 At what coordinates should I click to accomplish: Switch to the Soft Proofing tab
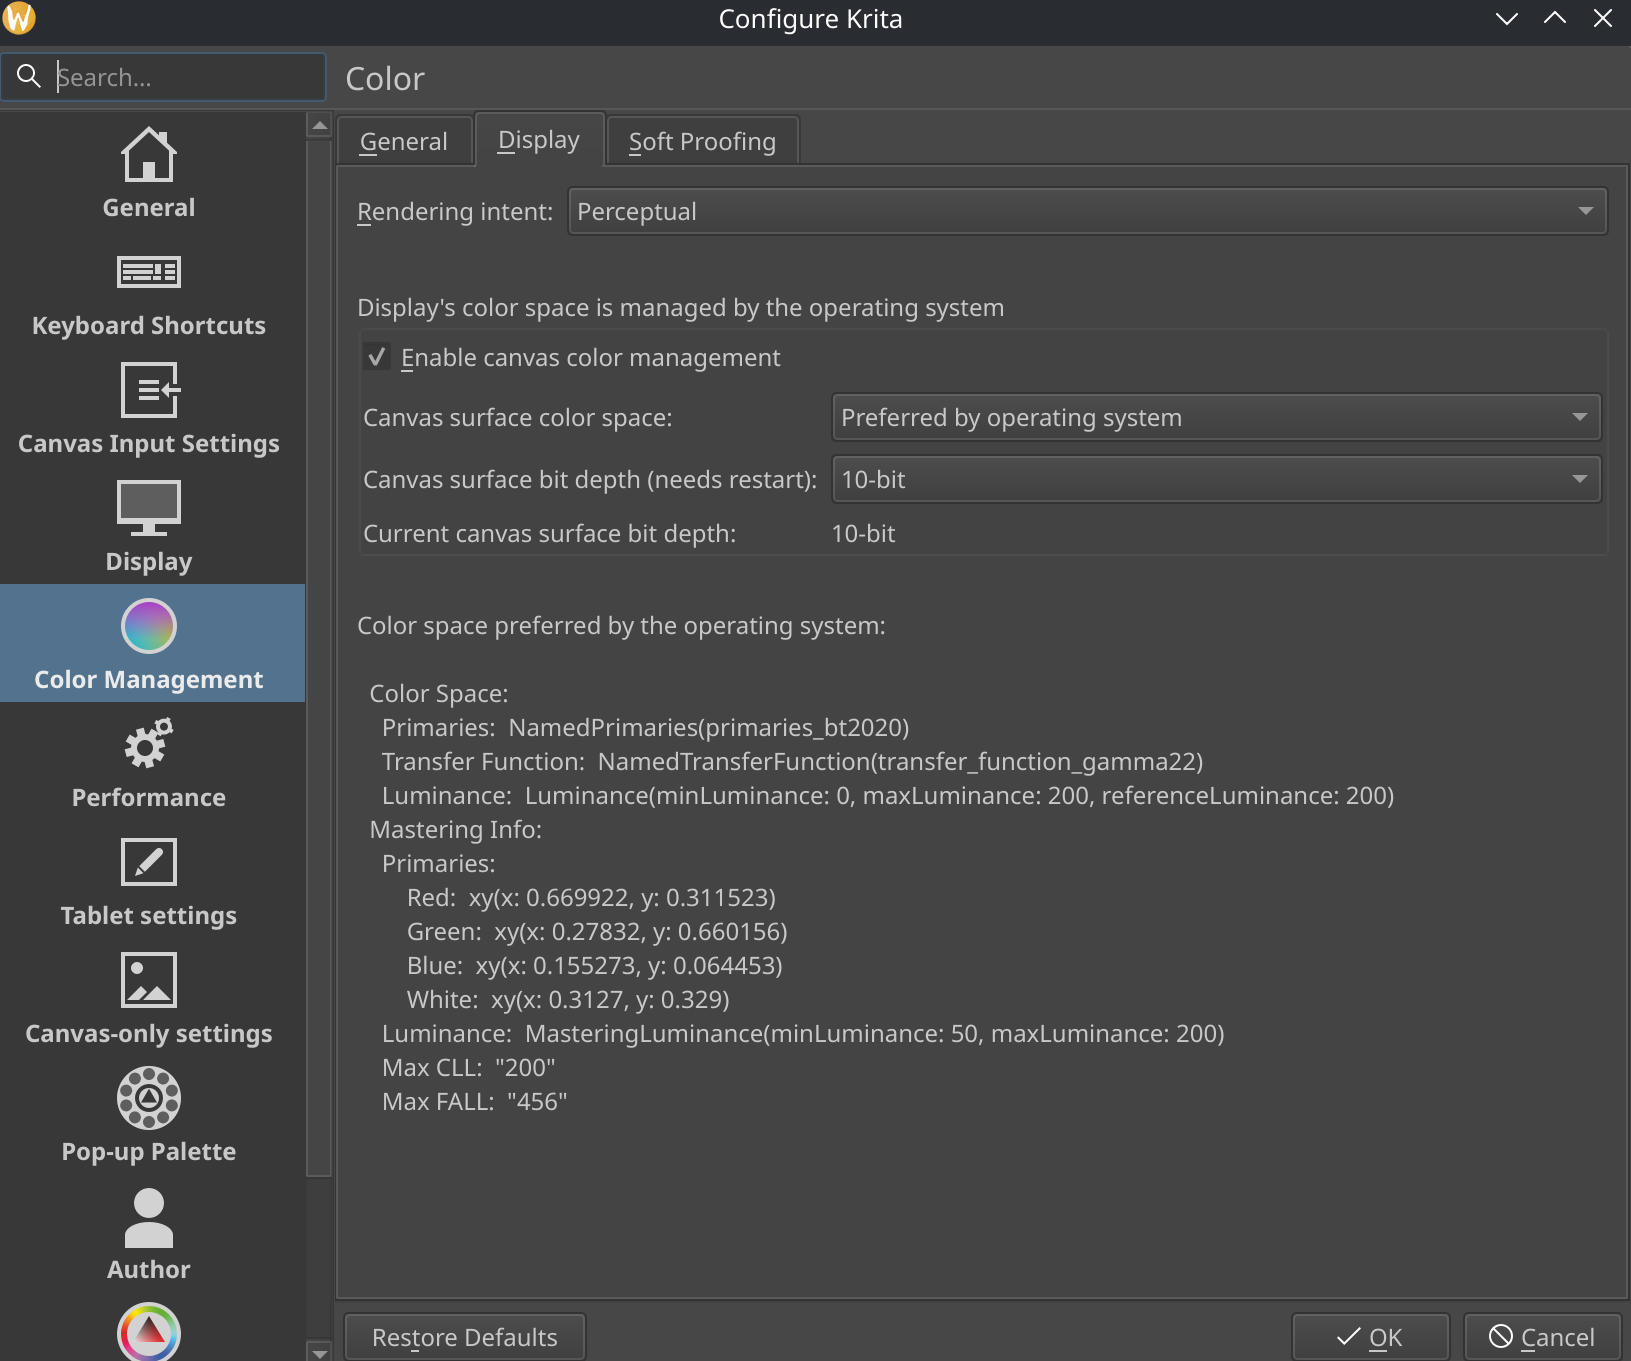coord(702,141)
